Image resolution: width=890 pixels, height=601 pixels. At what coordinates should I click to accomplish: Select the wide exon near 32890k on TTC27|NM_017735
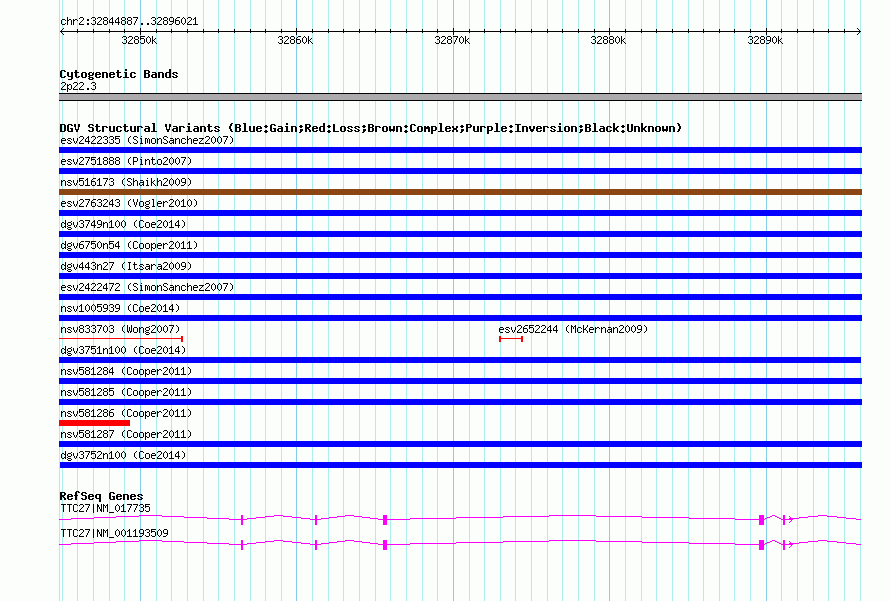pyautogui.click(x=761, y=520)
